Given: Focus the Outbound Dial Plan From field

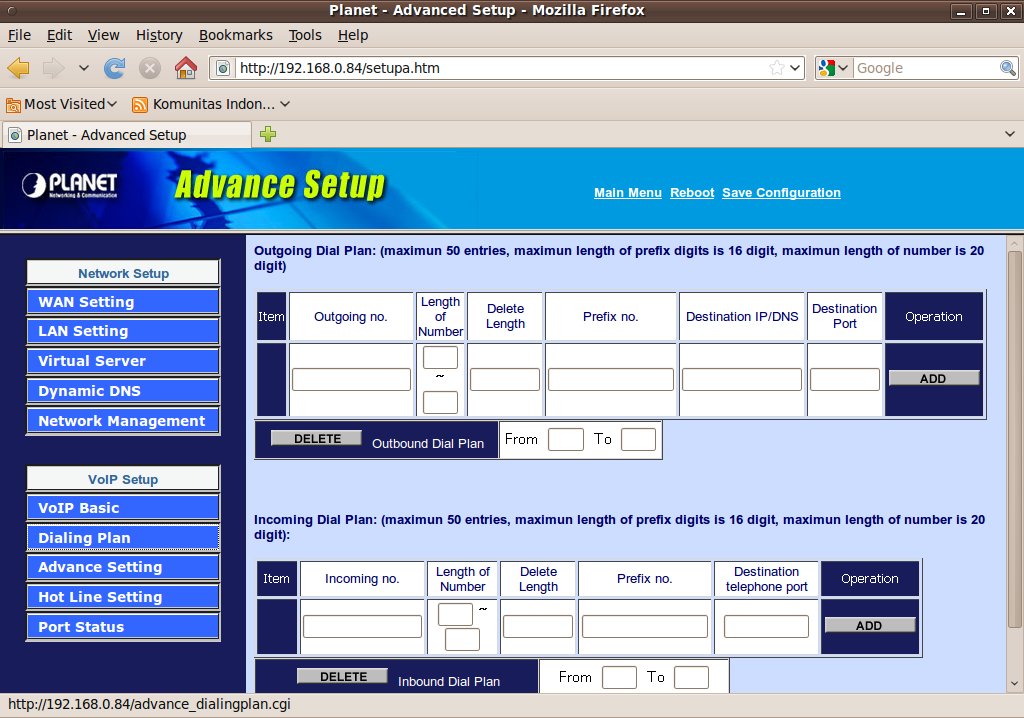Looking at the screenshot, I should tap(566, 439).
